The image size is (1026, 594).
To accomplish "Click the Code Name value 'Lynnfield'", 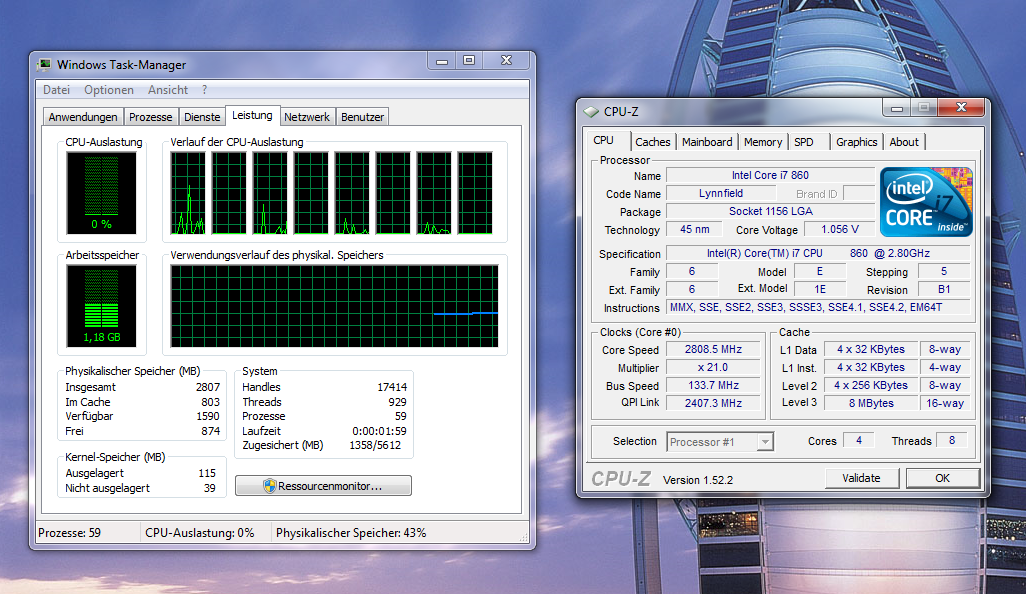I will pyautogui.click(x=720, y=194).
